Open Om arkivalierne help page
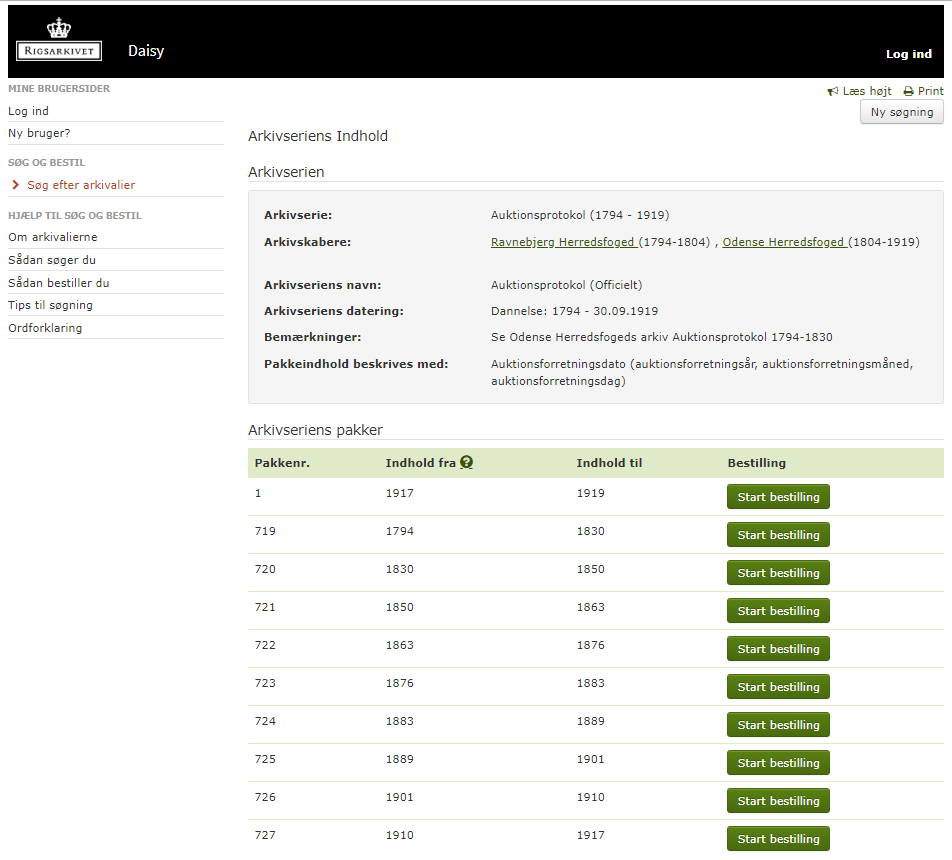952x860 pixels. 52,237
